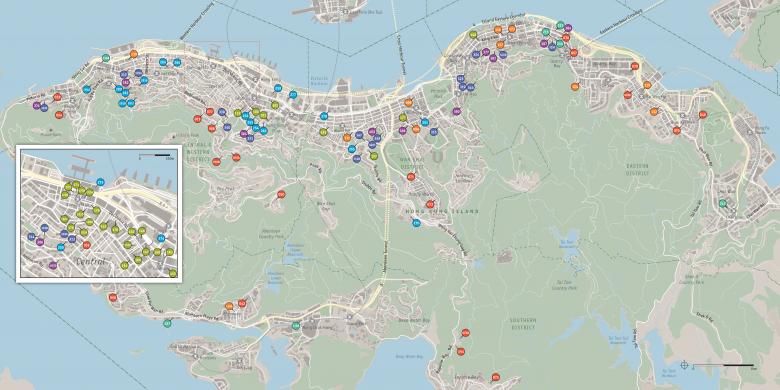Select the isolated purple marker east of Wan Chai

(x=457, y=111)
